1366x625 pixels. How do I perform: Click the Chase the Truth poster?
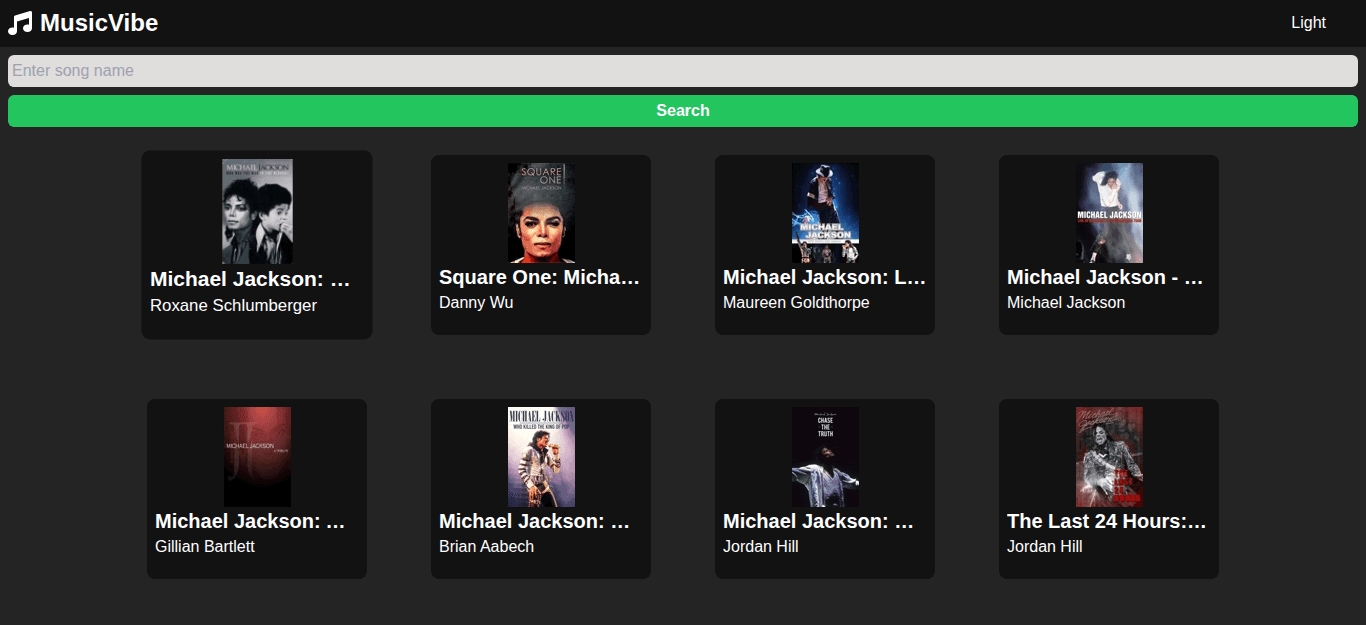click(825, 457)
